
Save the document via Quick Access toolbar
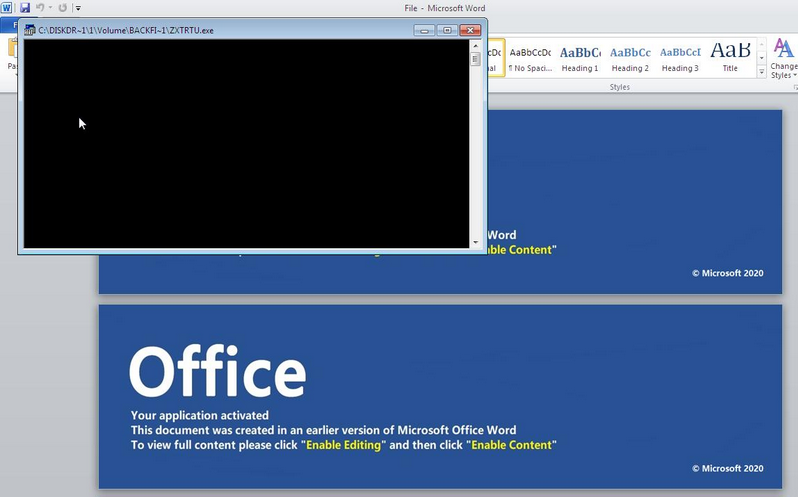[x=25, y=8]
